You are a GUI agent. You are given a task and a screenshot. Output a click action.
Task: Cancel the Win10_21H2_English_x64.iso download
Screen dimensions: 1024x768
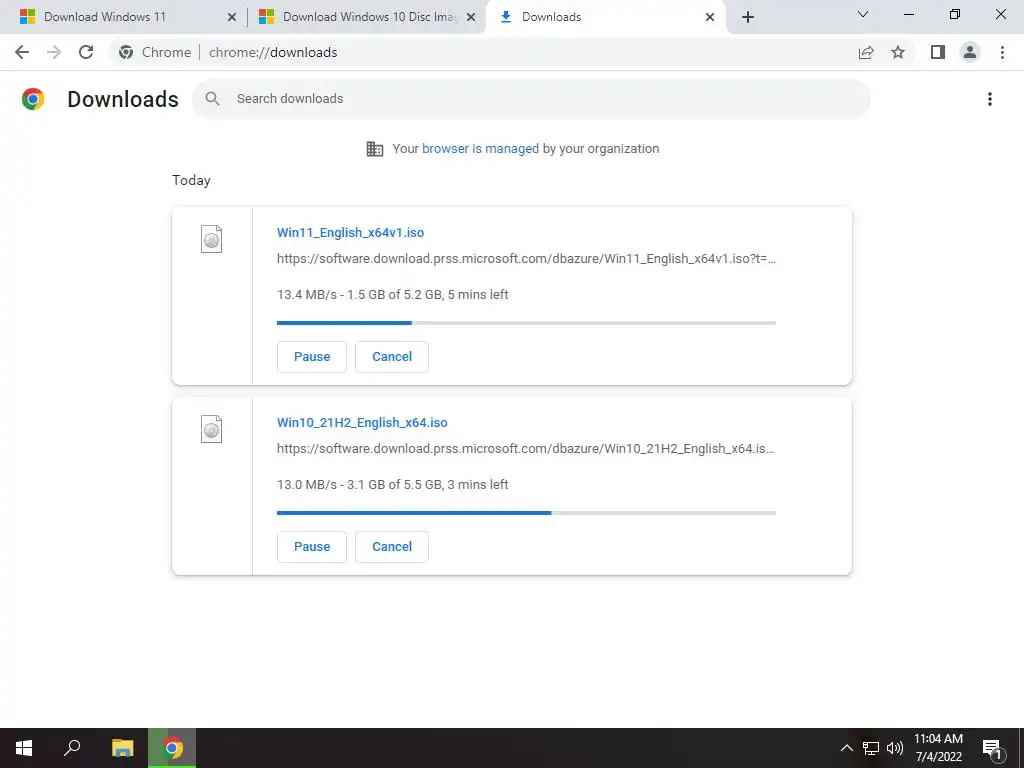pyautogui.click(x=392, y=547)
